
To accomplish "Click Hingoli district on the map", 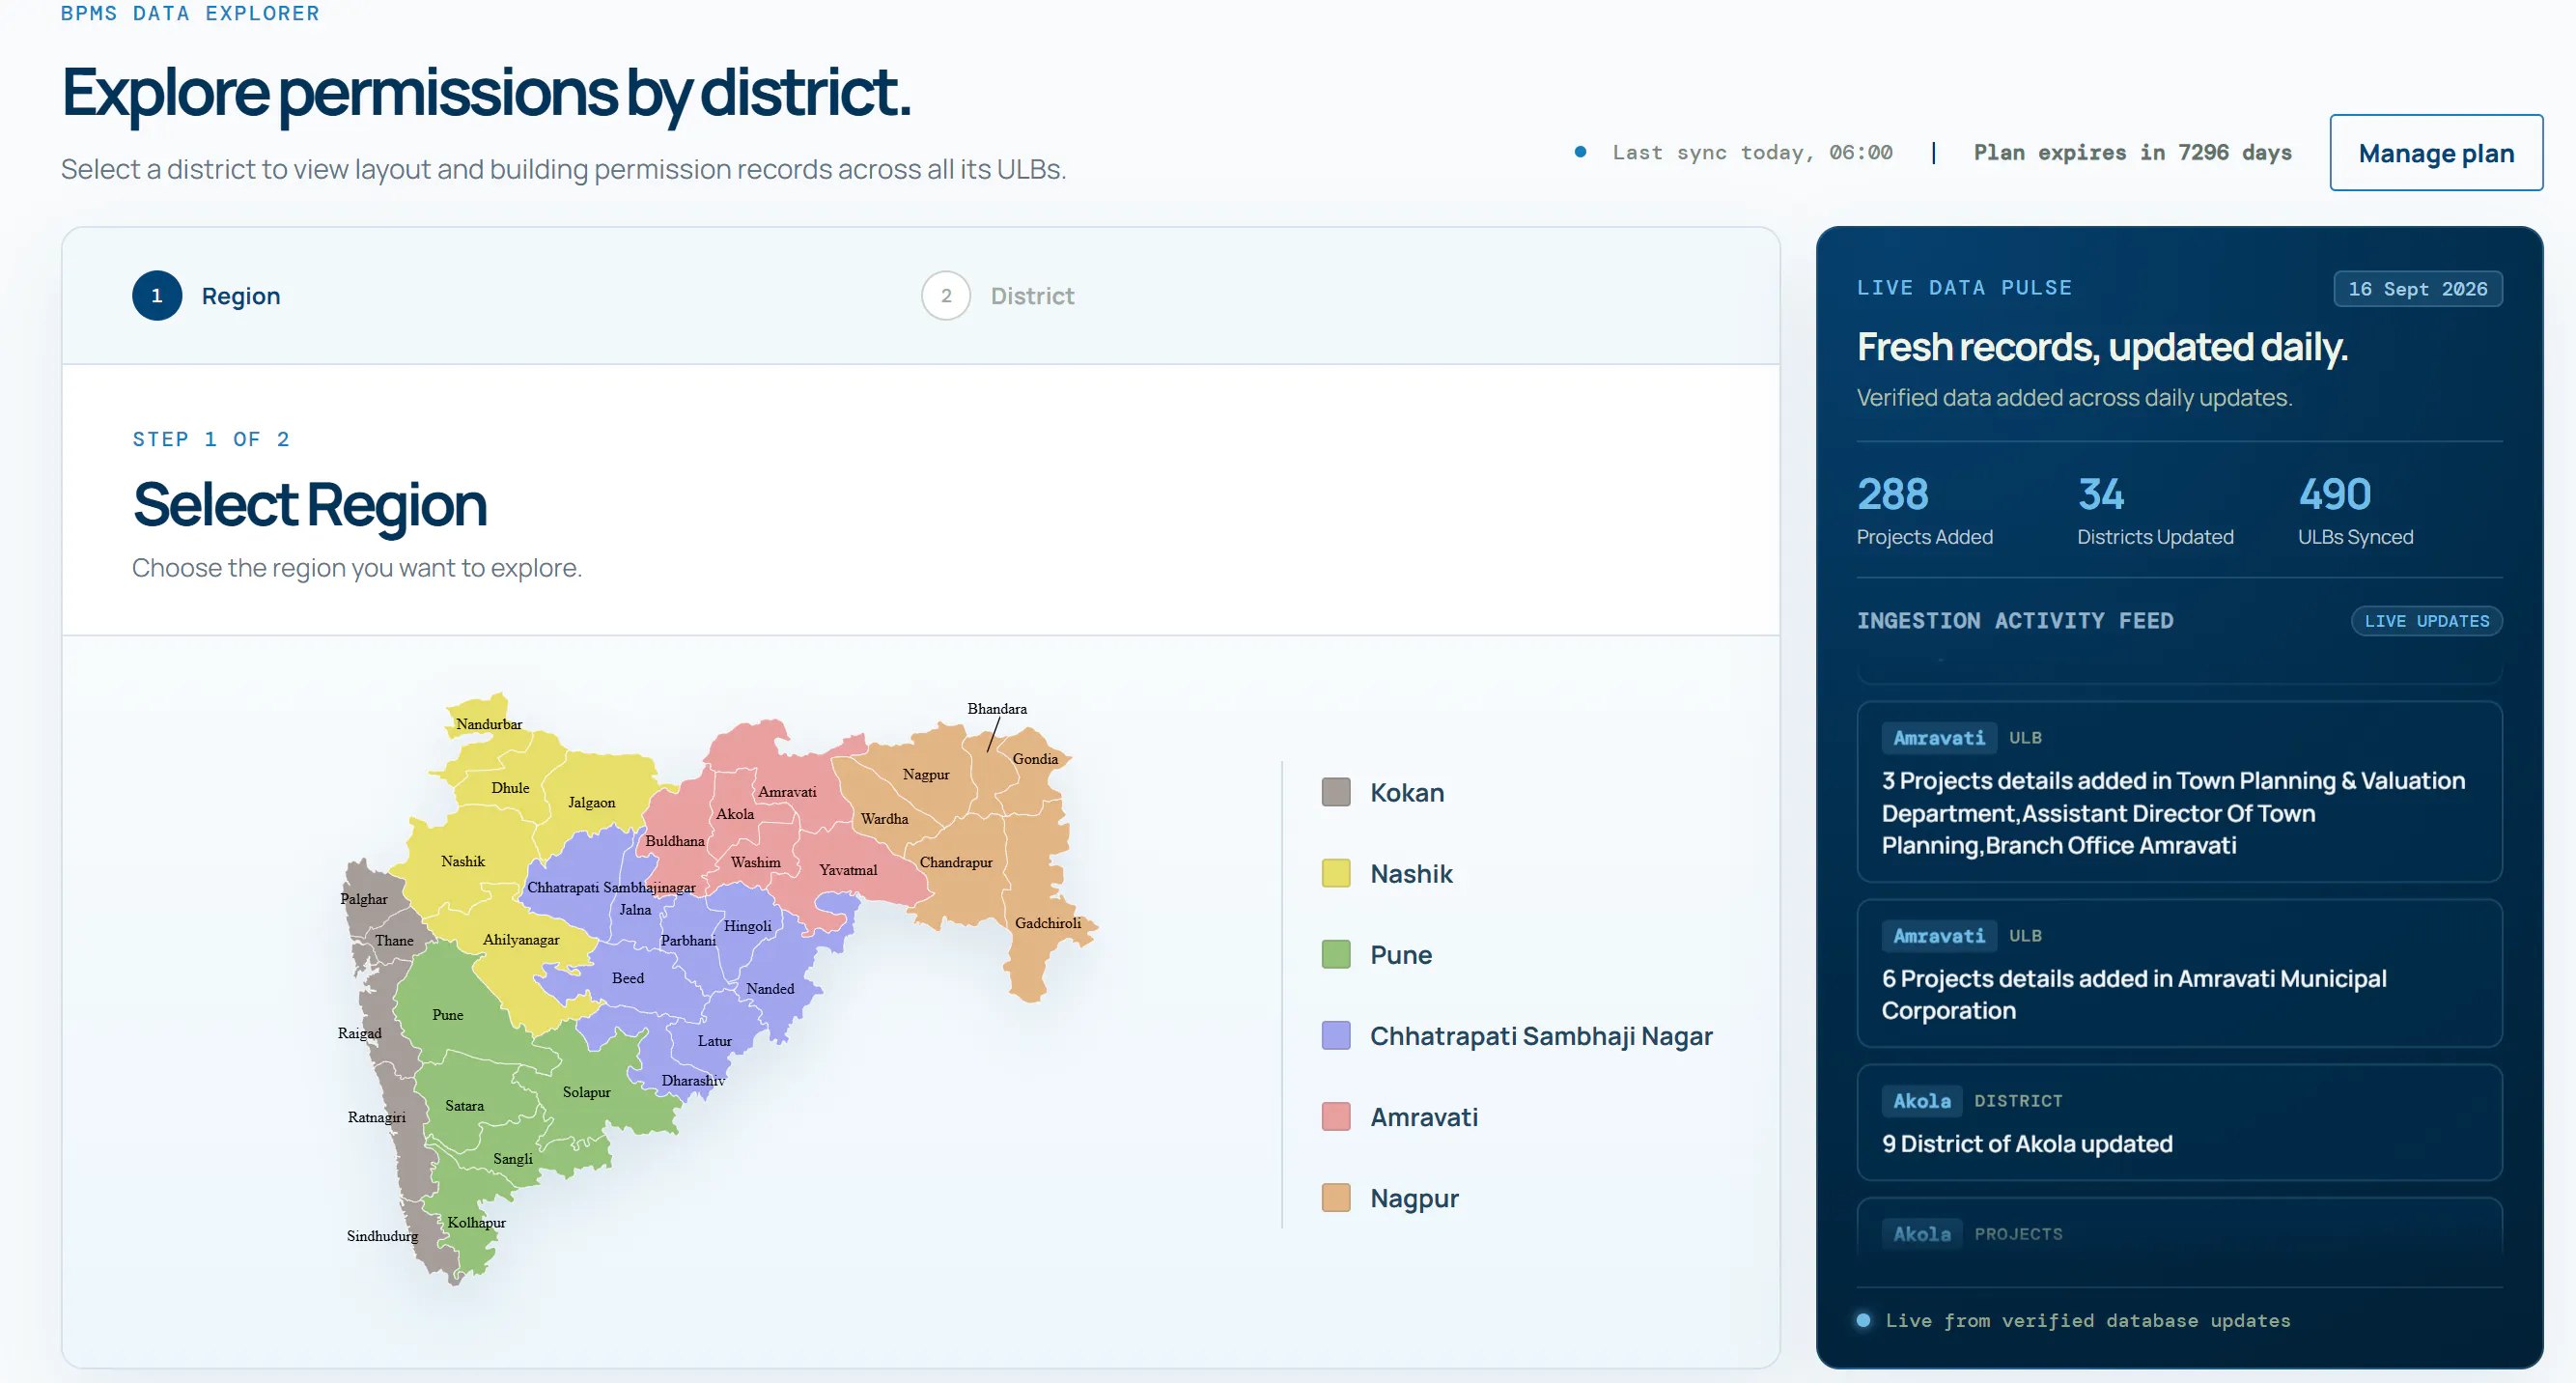I will (x=748, y=926).
